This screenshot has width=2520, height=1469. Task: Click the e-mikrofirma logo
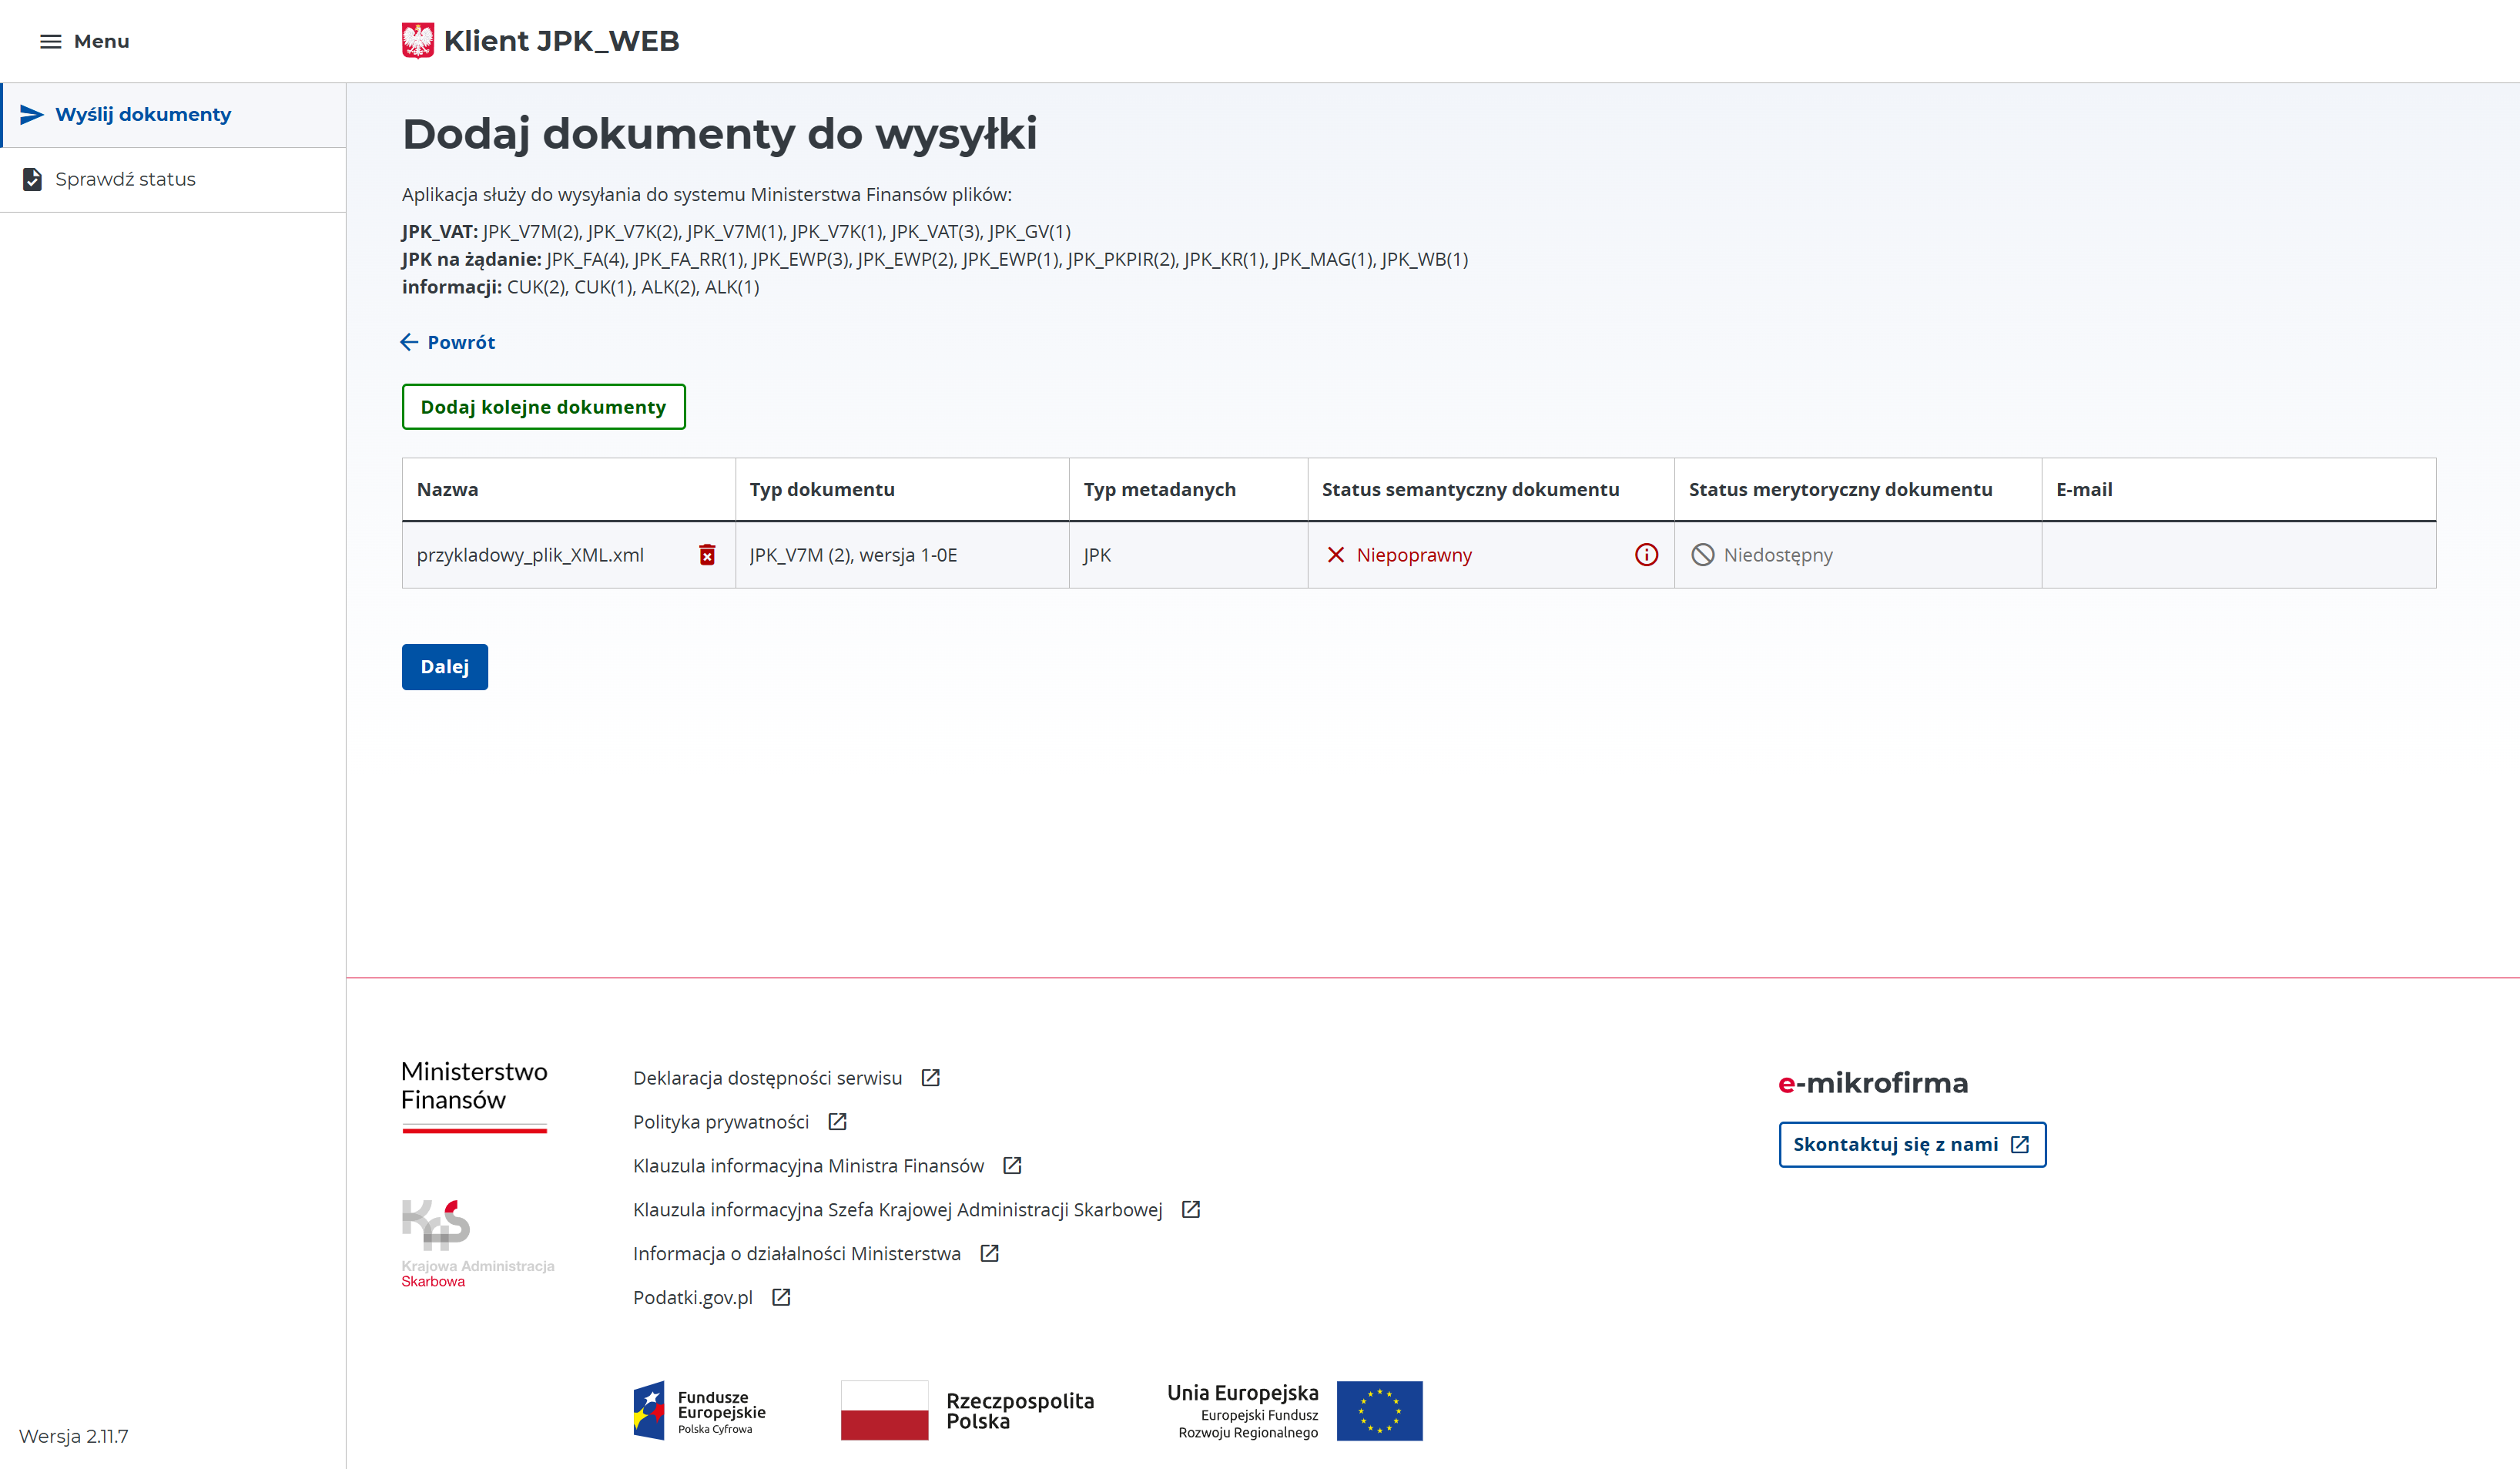tap(1873, 1083)
